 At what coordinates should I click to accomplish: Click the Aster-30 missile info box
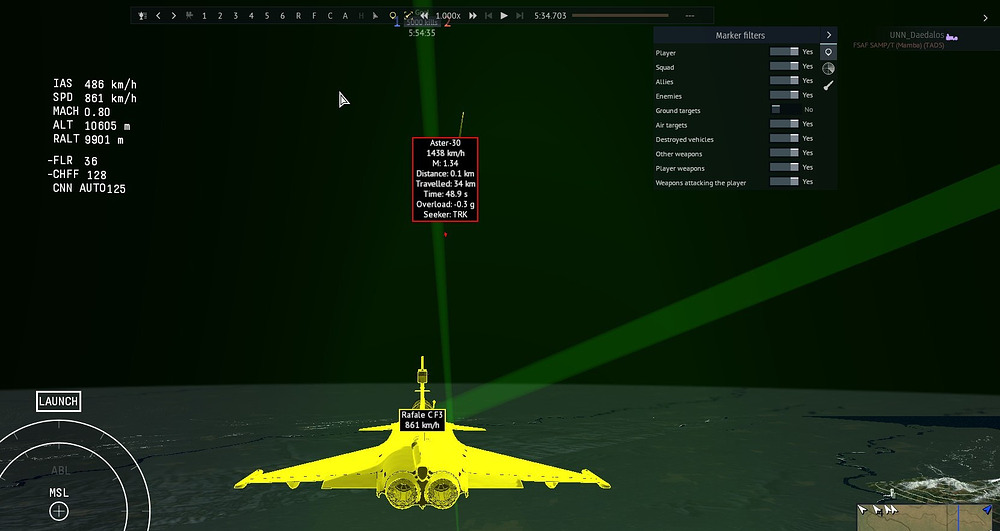point(445,179)
